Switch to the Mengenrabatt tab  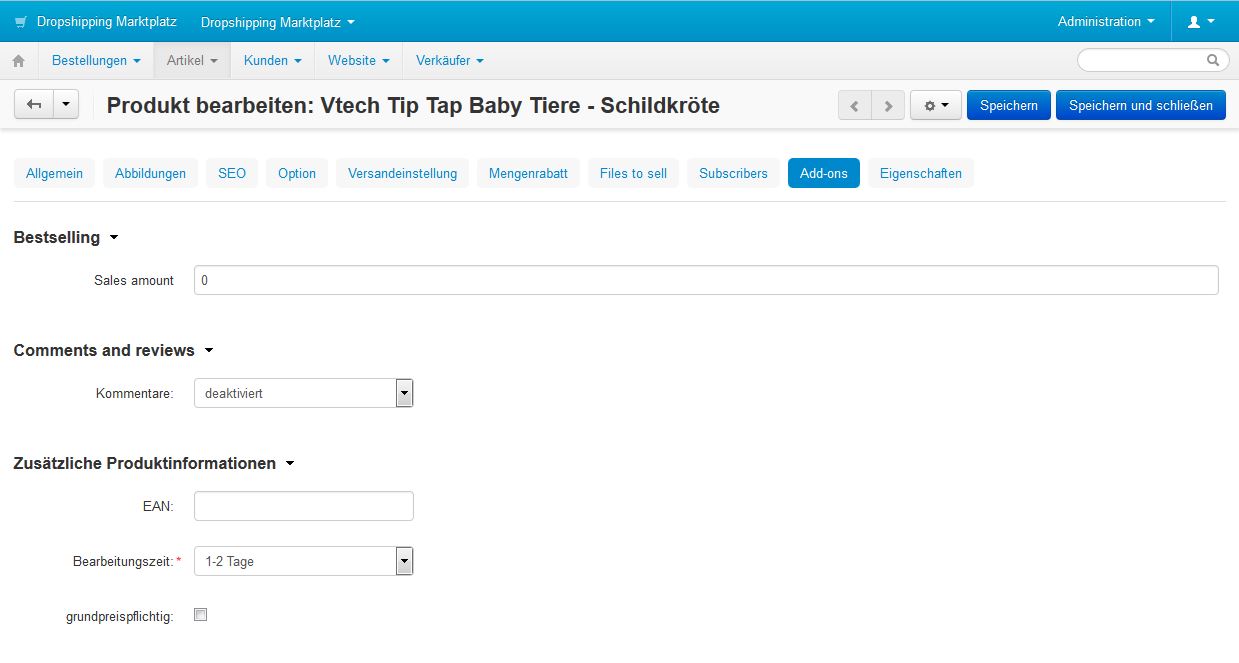(x=528, y=173)
